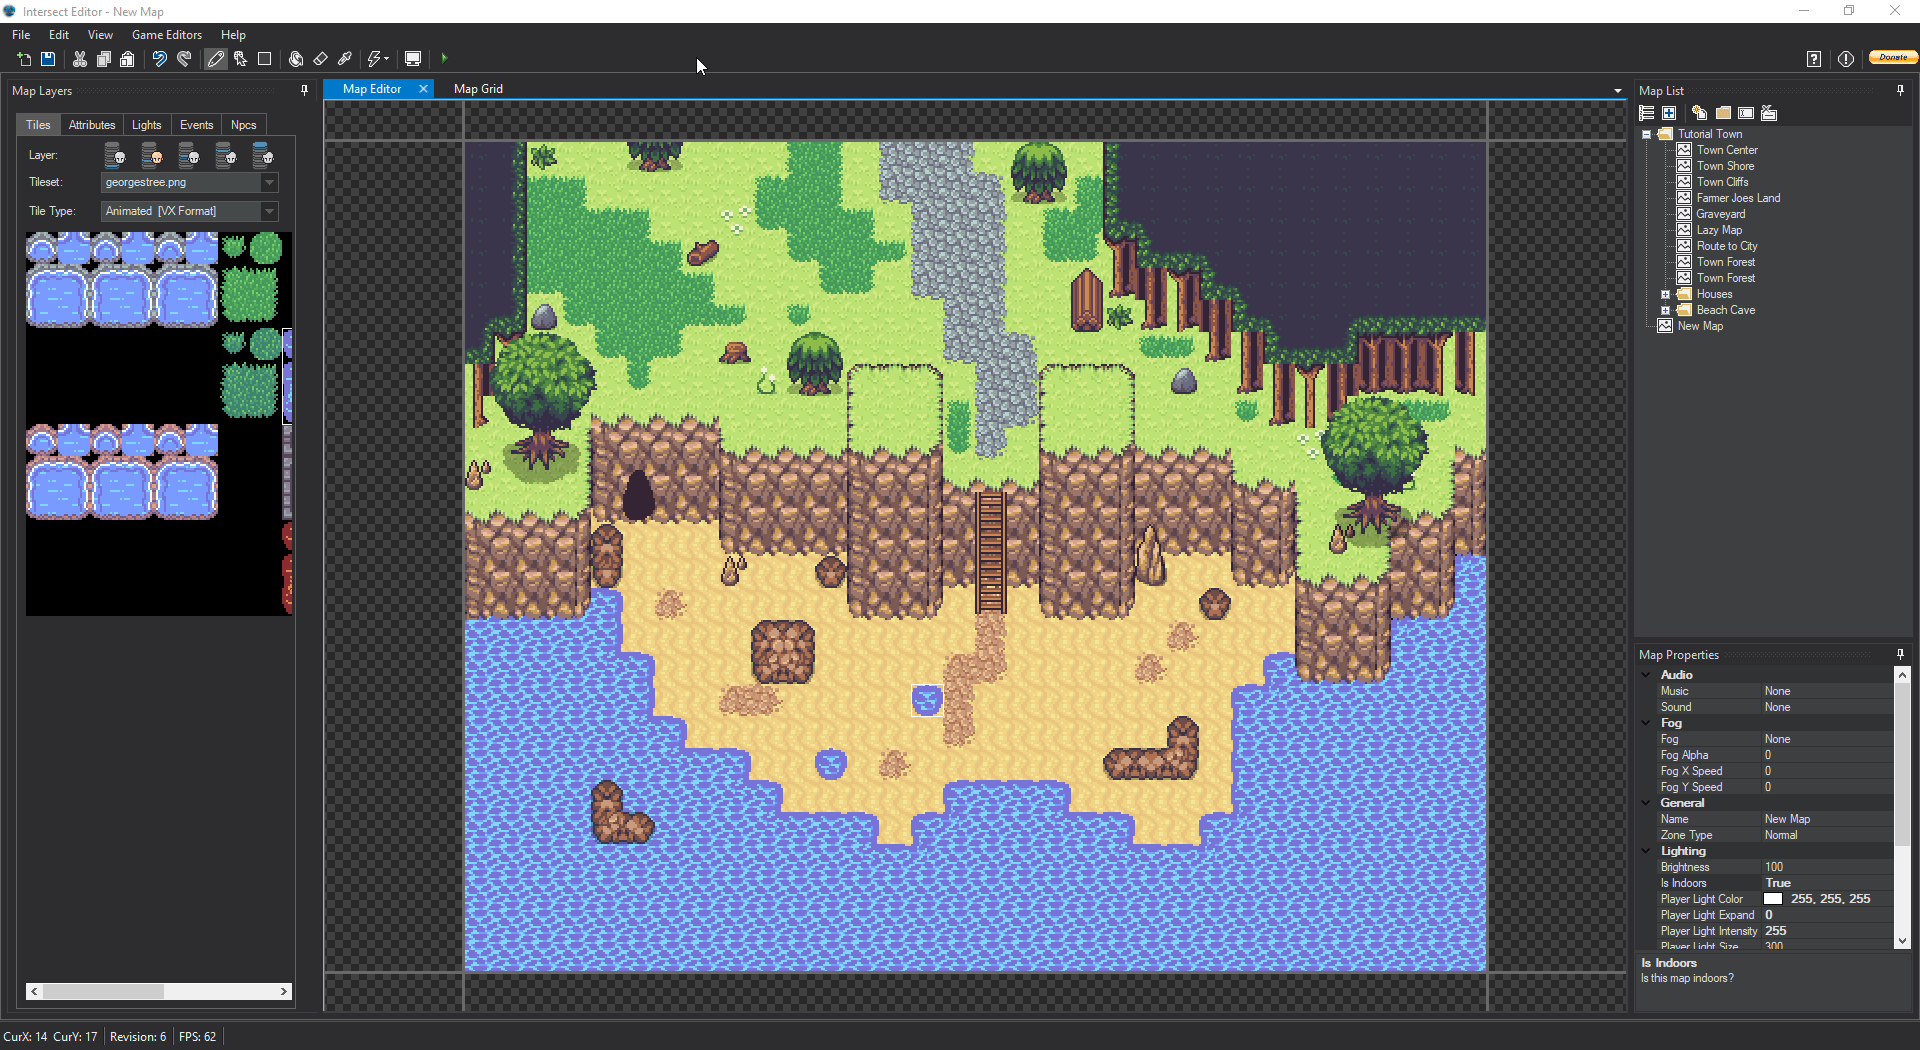Click the Undo arrow in the toolbar
Screen dimensions: 1920x1050
pyautogui.click(x=159, y=59)
